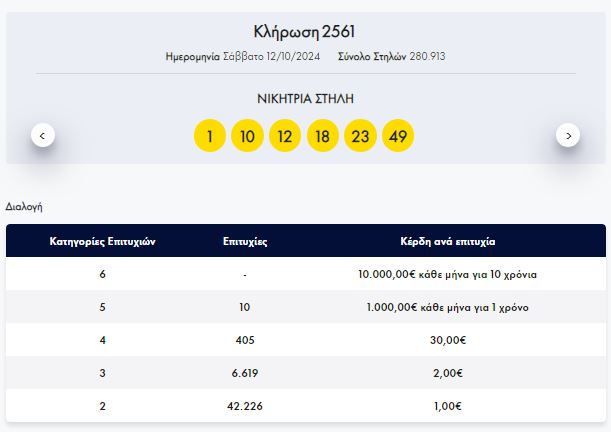The image size is (611, 432).
Task: Click the Κατηγορίες Επιτυχιών column header
Action: tap(103, 241)
